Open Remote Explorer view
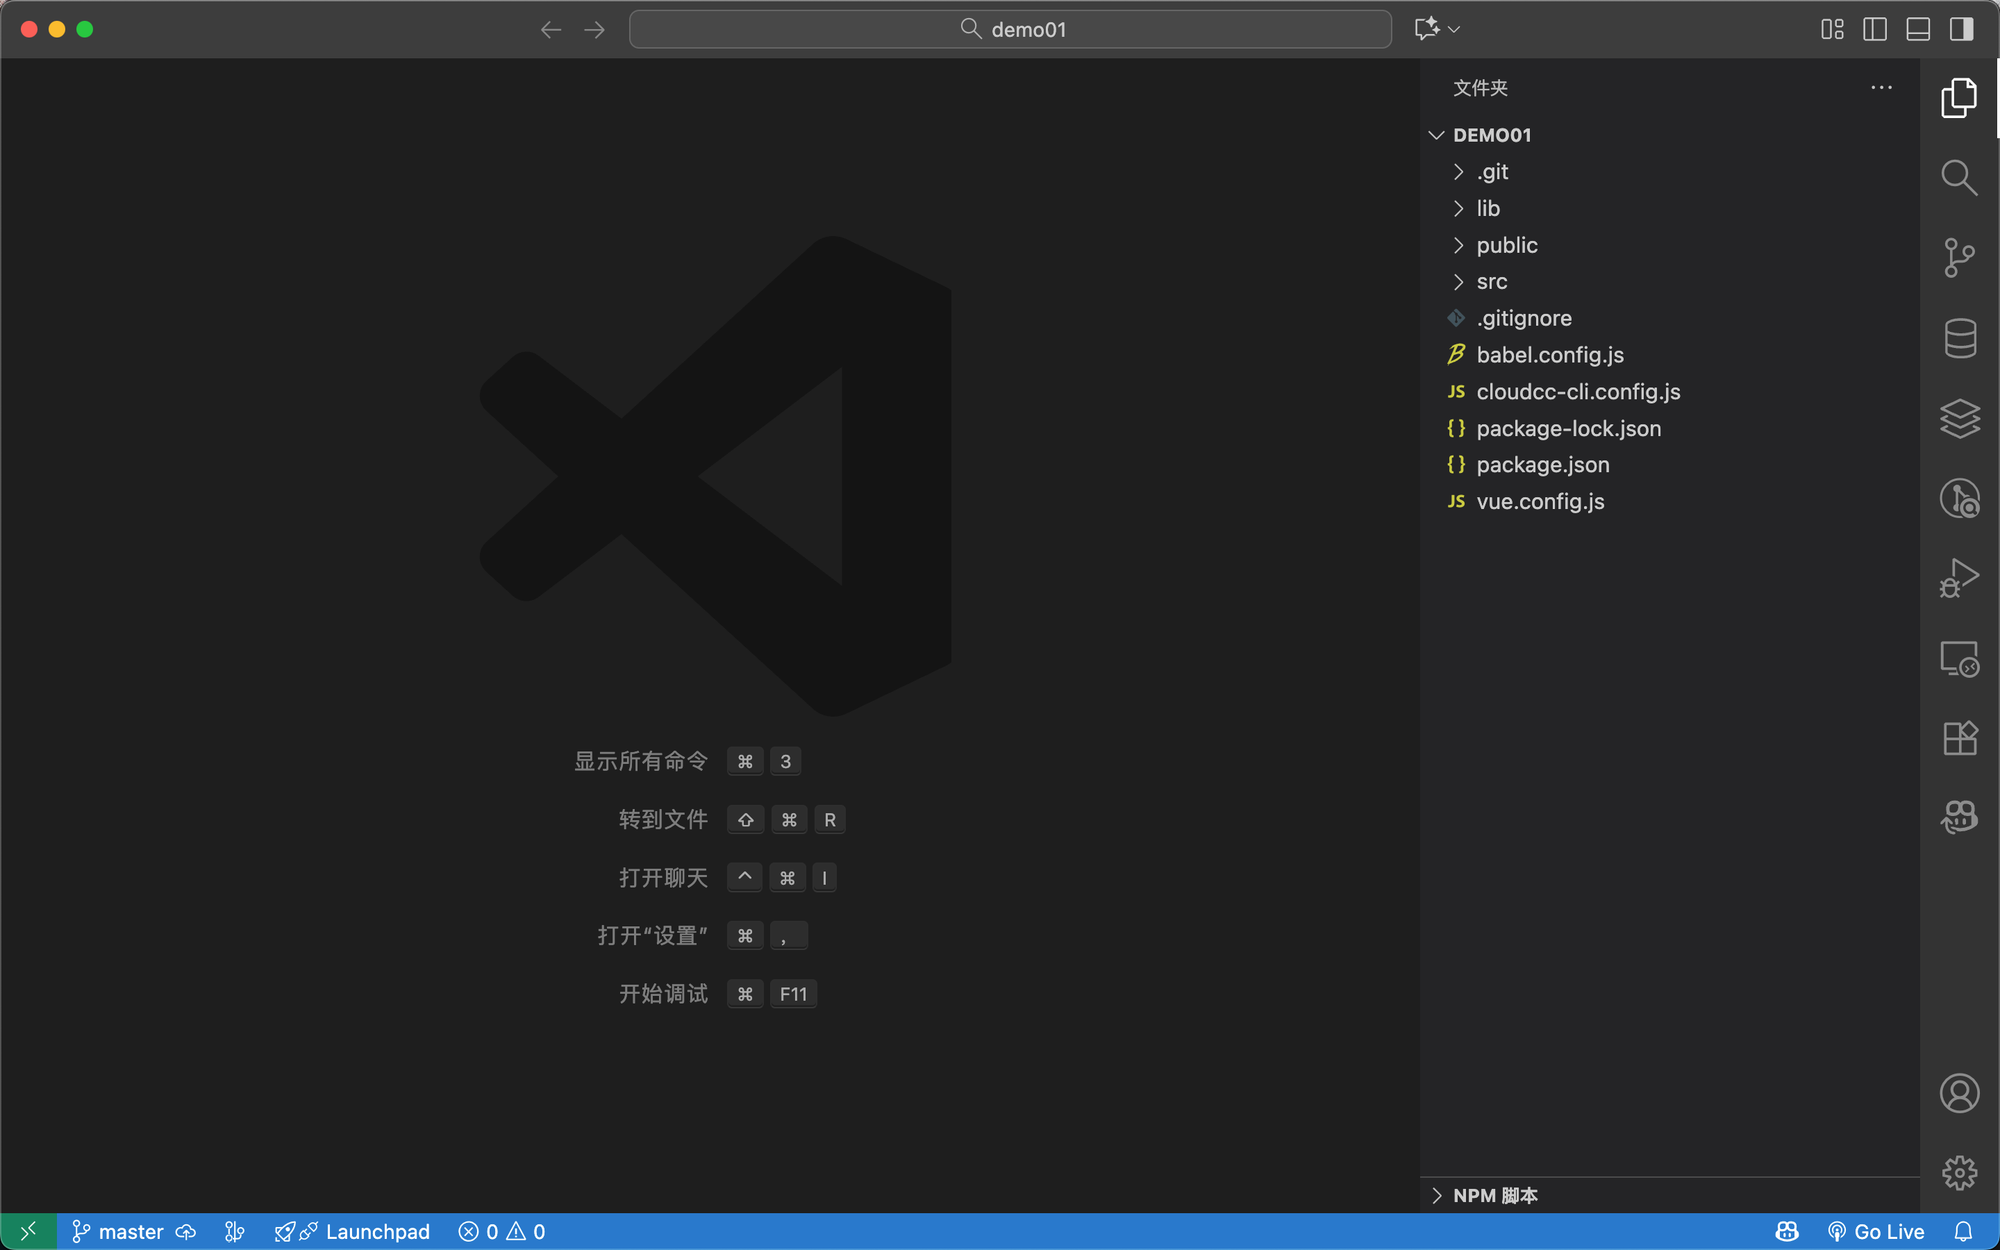 (1959, 659)
